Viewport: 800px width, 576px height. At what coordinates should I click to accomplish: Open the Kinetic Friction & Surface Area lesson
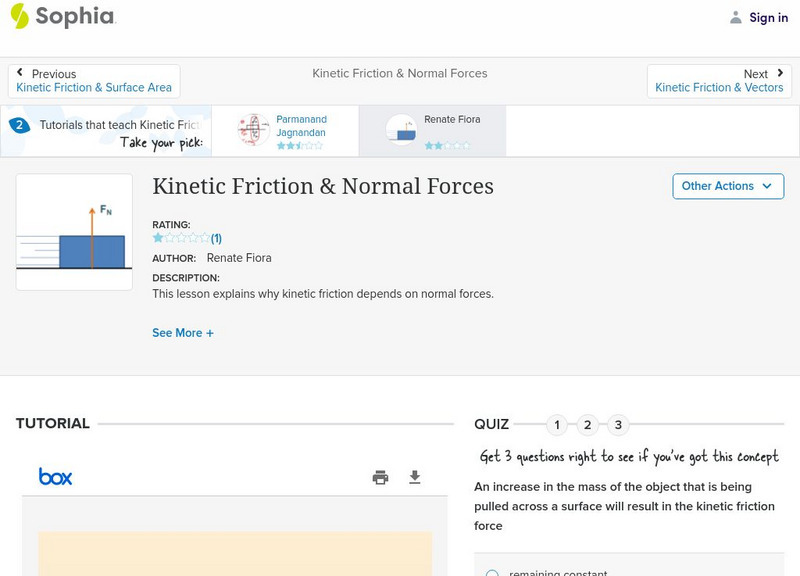pyautogui.click(x=94, y=88)
